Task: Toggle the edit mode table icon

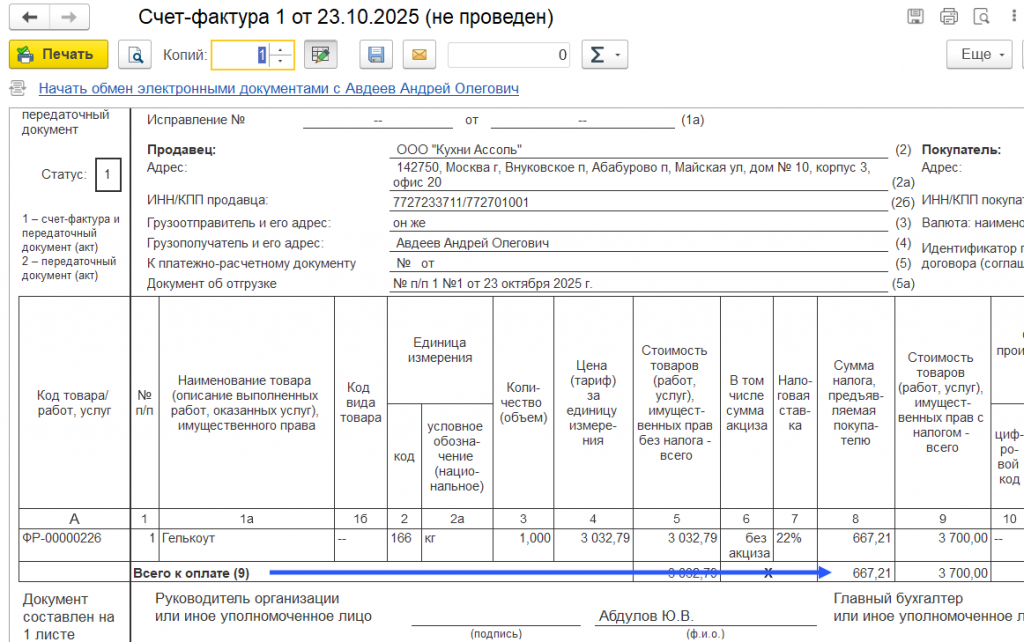Action: (x=321, y=55)
